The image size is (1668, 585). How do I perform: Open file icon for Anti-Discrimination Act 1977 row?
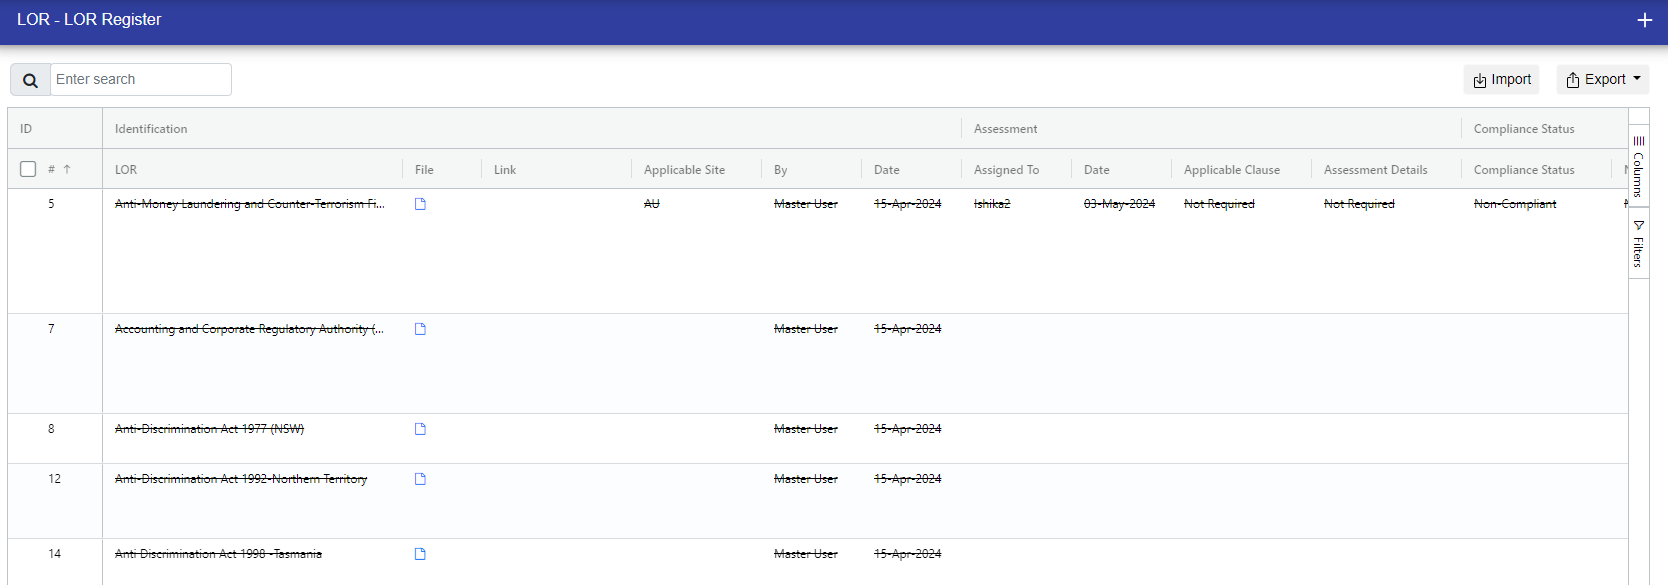pos(420,429)
